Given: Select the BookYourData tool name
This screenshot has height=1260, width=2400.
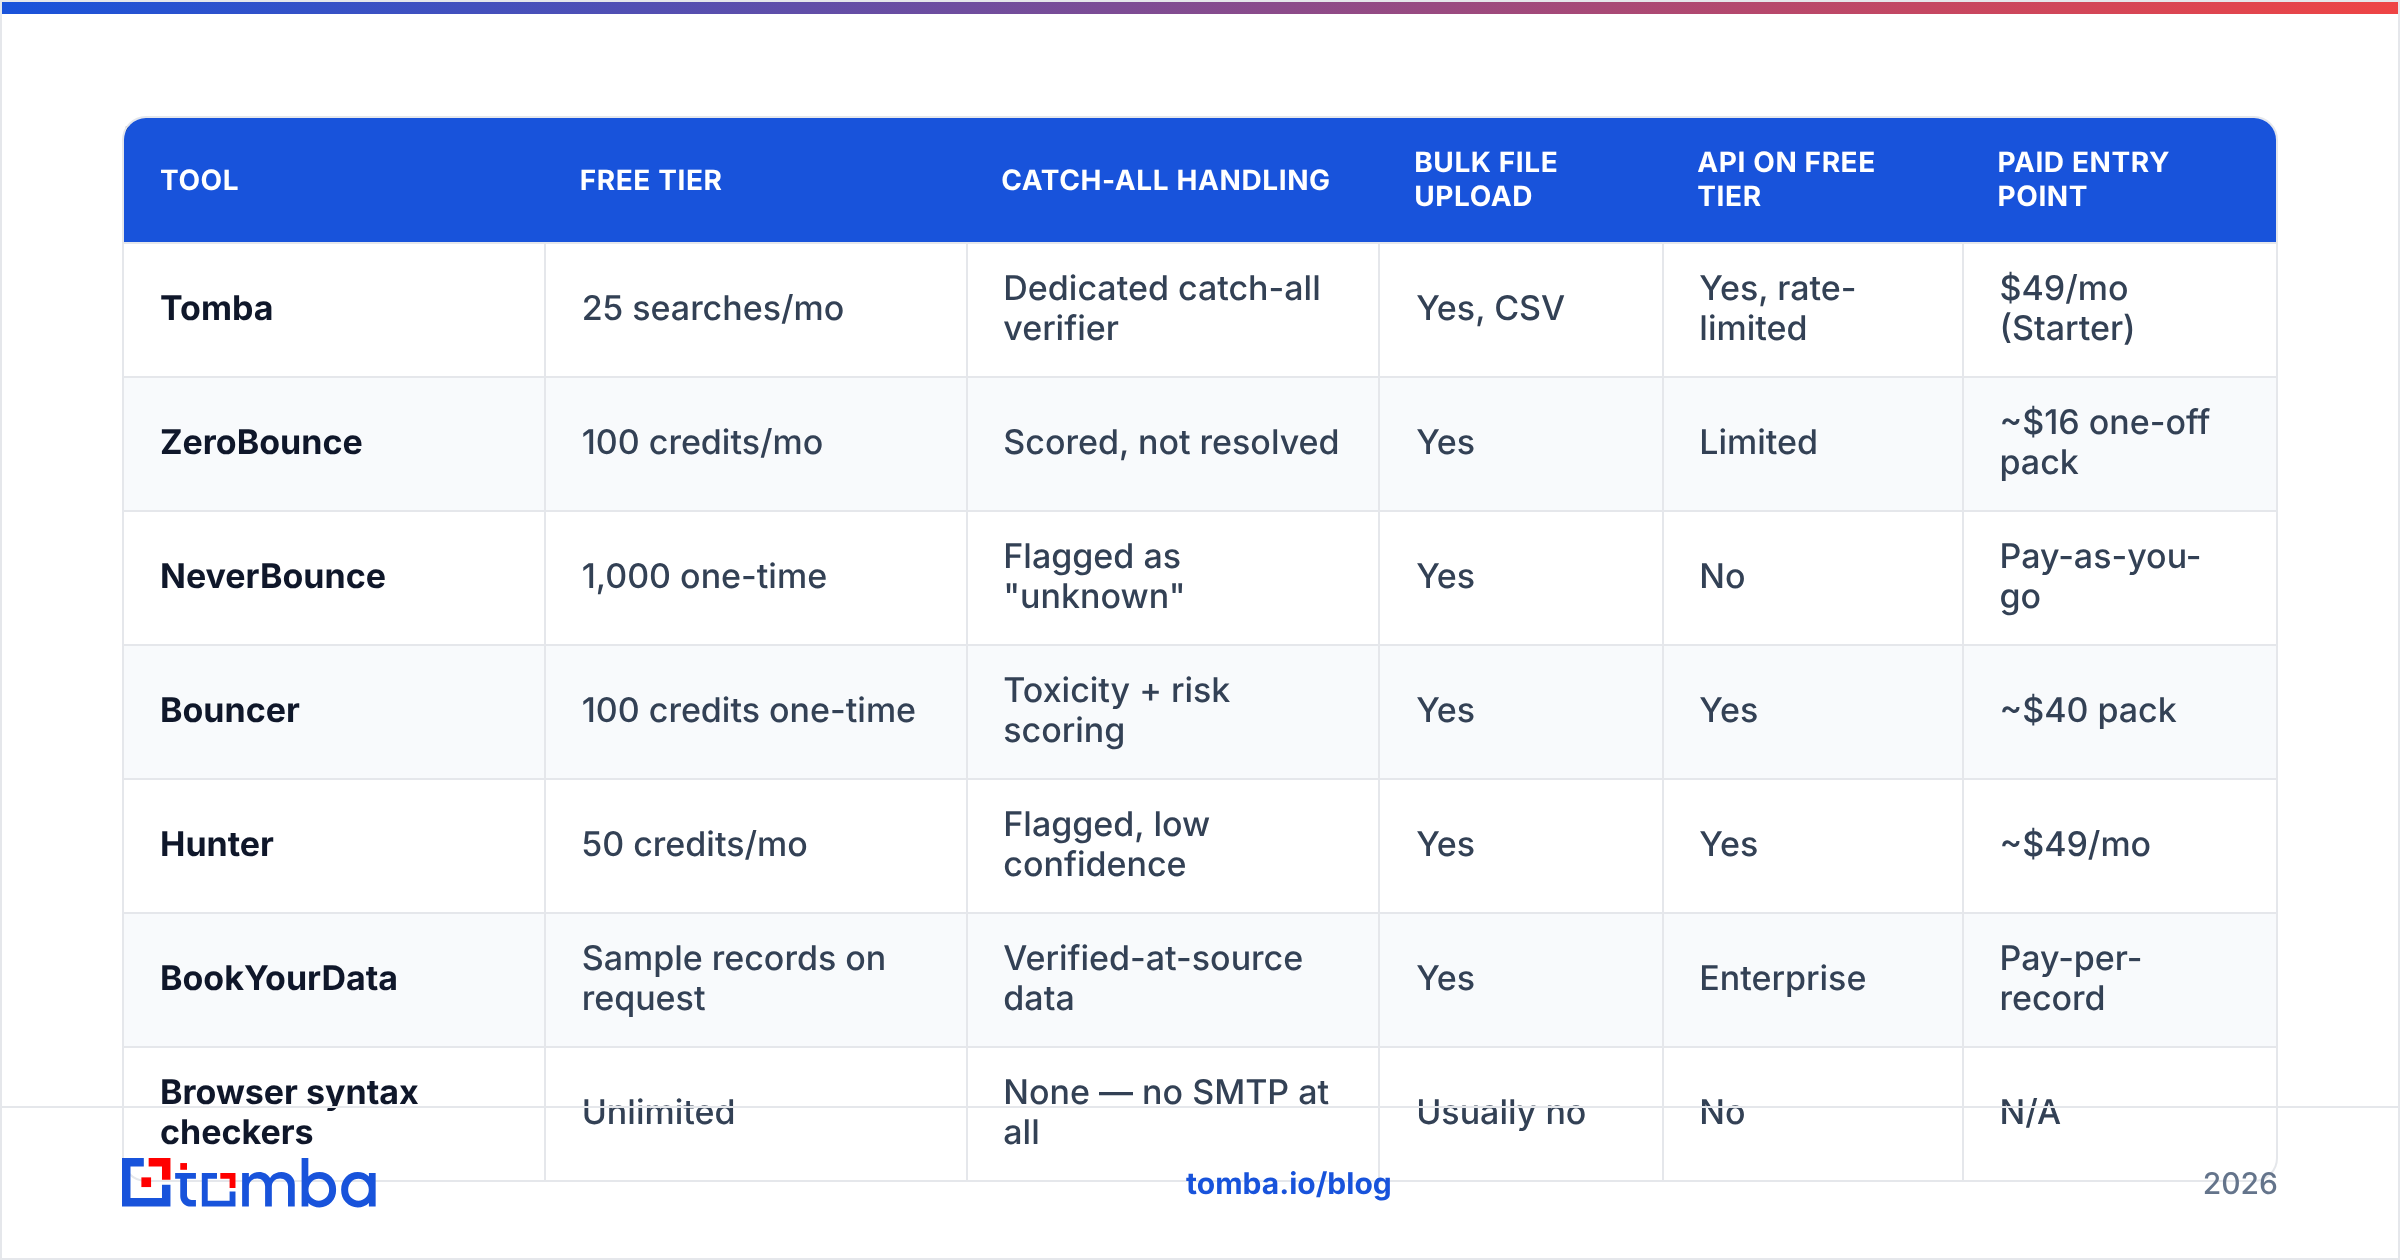Looking at the screenshot, I should [279, 978].
